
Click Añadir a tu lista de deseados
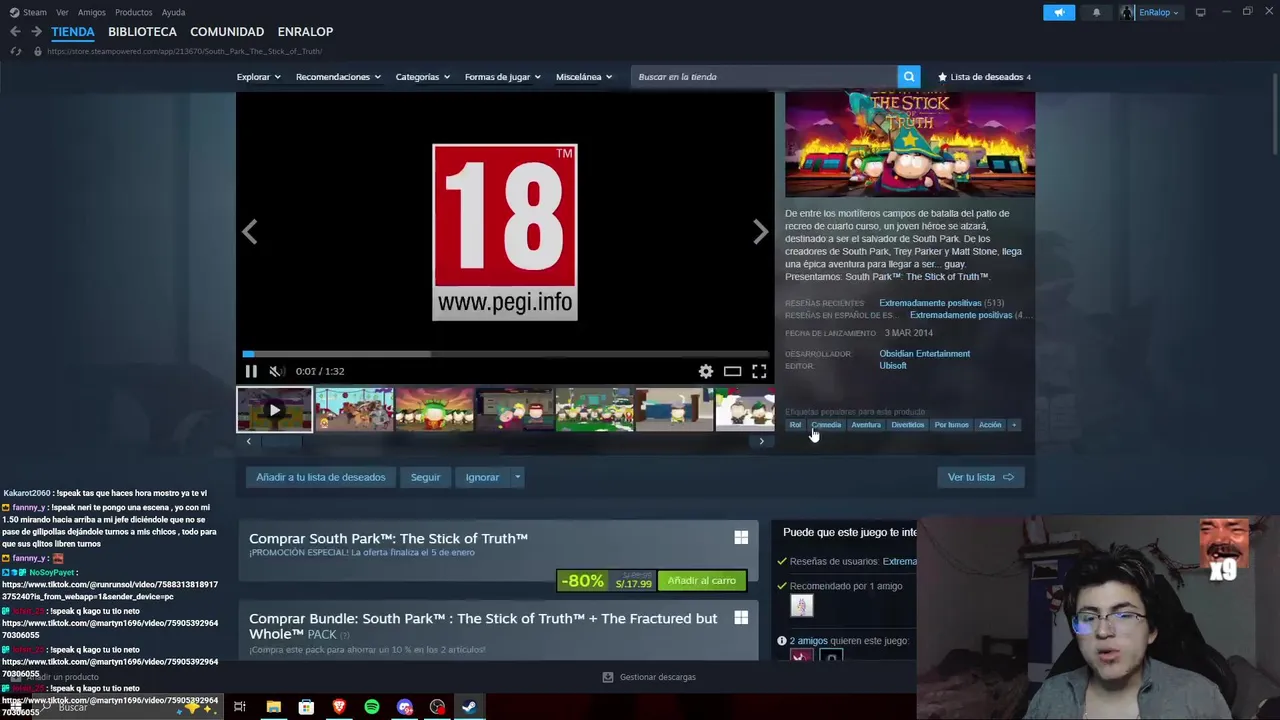(x=320, y=477)
